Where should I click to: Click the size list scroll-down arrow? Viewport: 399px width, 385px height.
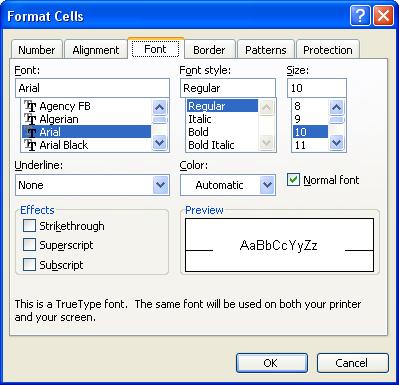point(336,143)
